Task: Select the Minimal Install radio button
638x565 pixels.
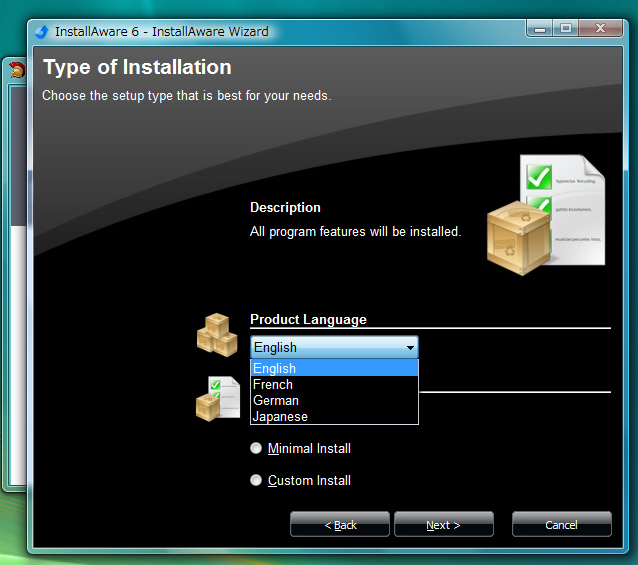Action: (x=256, y=448)
